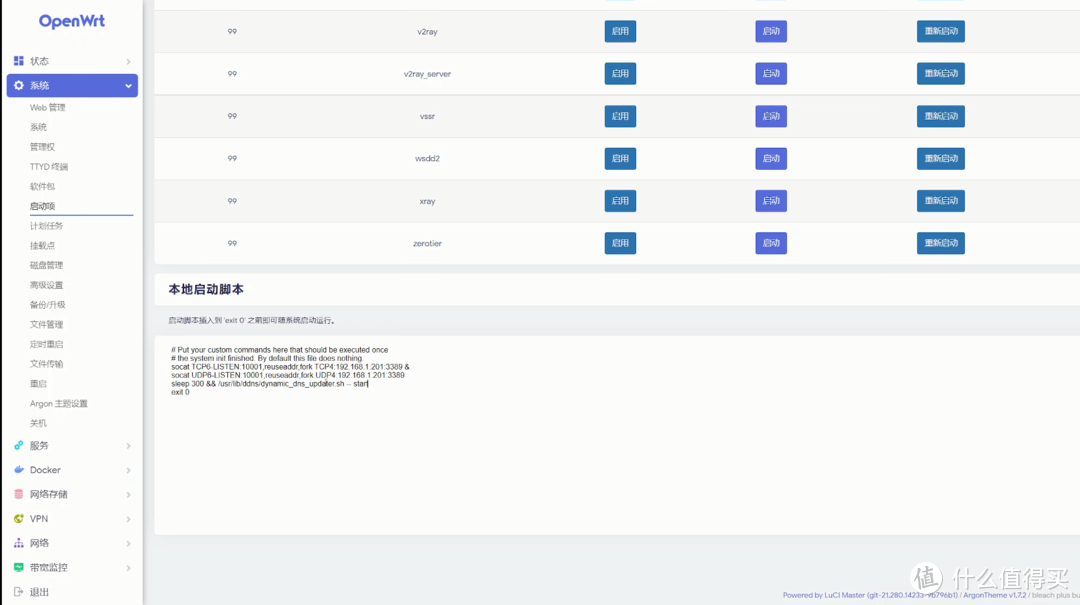Open the 软件包 page

pyautogui.click(x=42, y=186)
